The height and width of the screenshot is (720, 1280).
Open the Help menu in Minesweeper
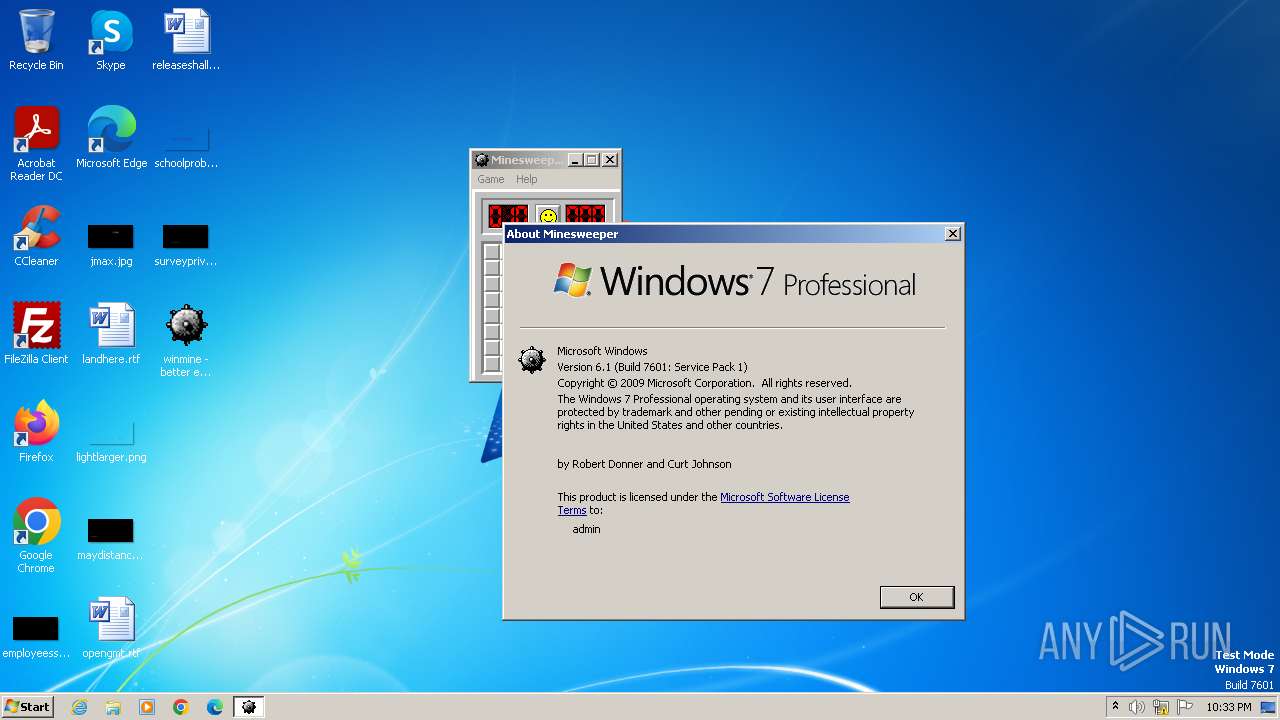(x=527, y=179)
